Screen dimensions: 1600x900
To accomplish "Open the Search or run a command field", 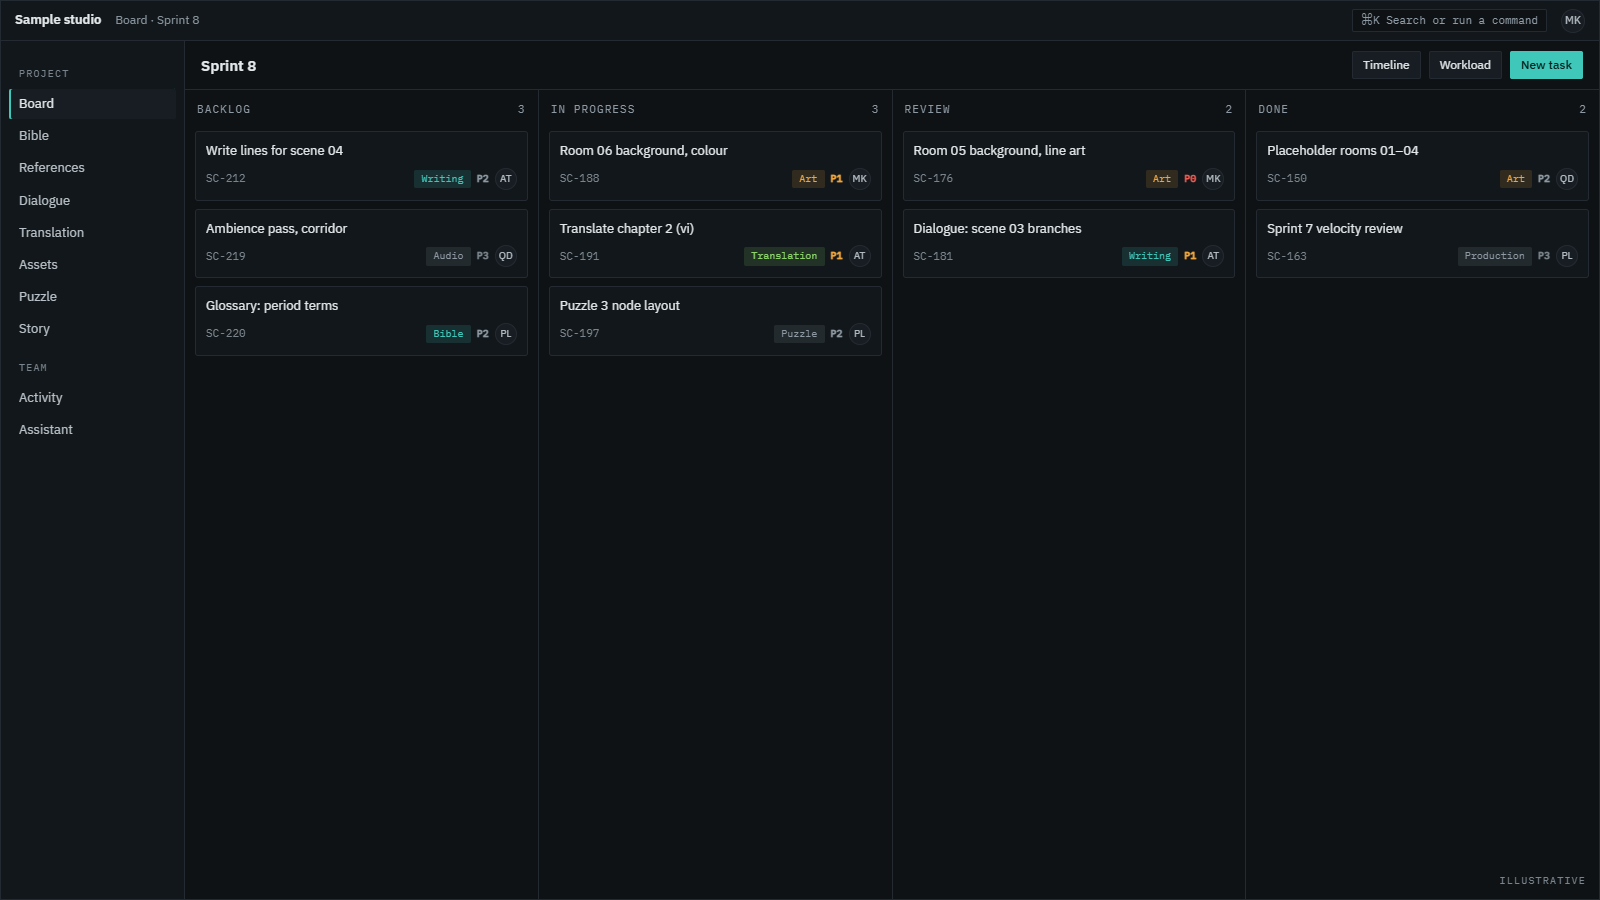I will pos(1449,20).
